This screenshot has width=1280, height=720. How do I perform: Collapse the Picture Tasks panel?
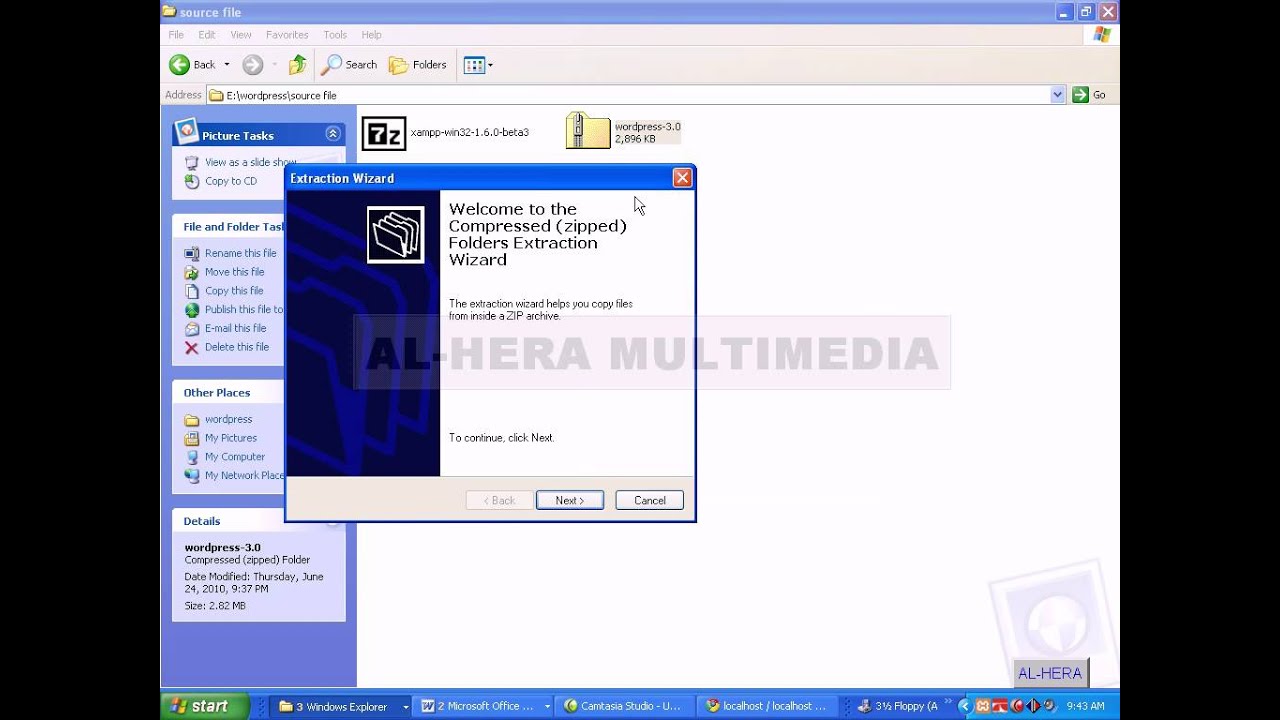click(x=333, y=134)
